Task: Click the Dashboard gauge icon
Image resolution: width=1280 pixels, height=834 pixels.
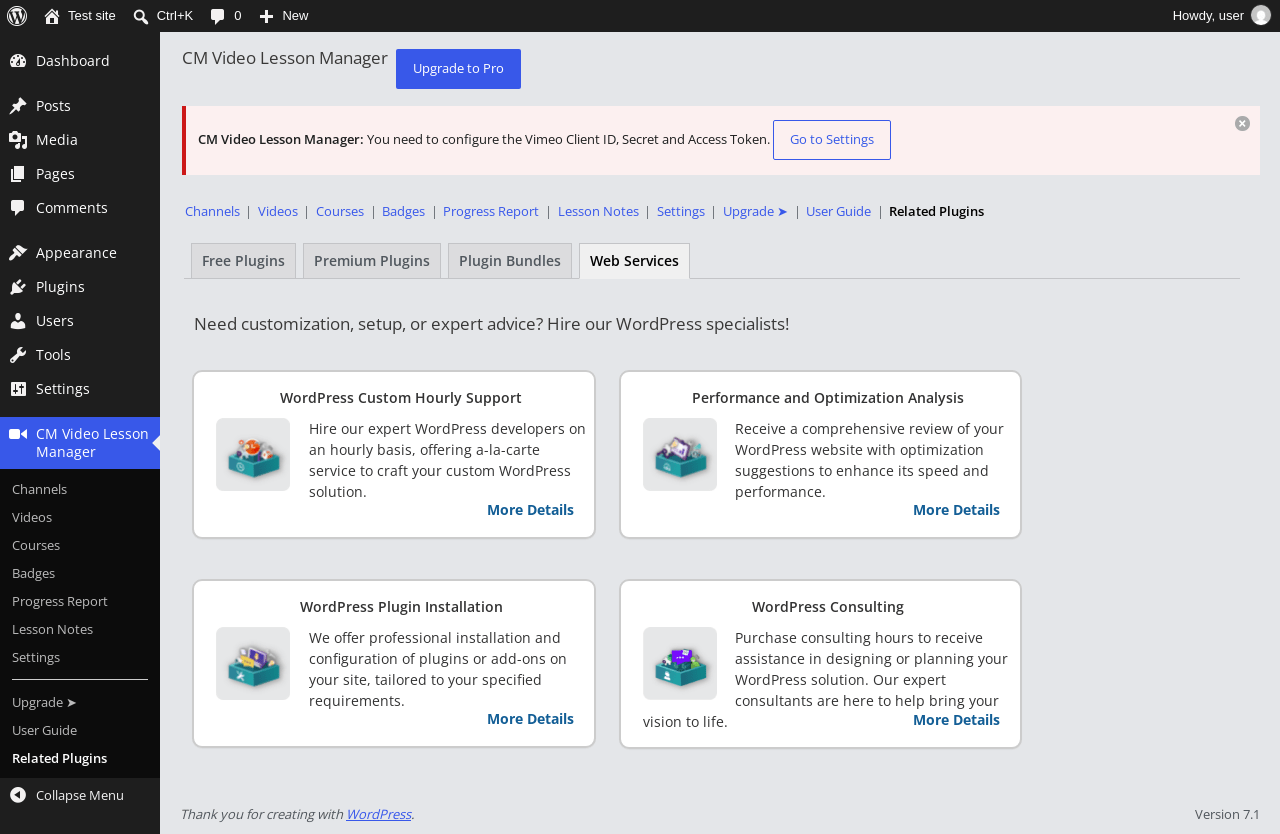Action: (x=18, y=61)
